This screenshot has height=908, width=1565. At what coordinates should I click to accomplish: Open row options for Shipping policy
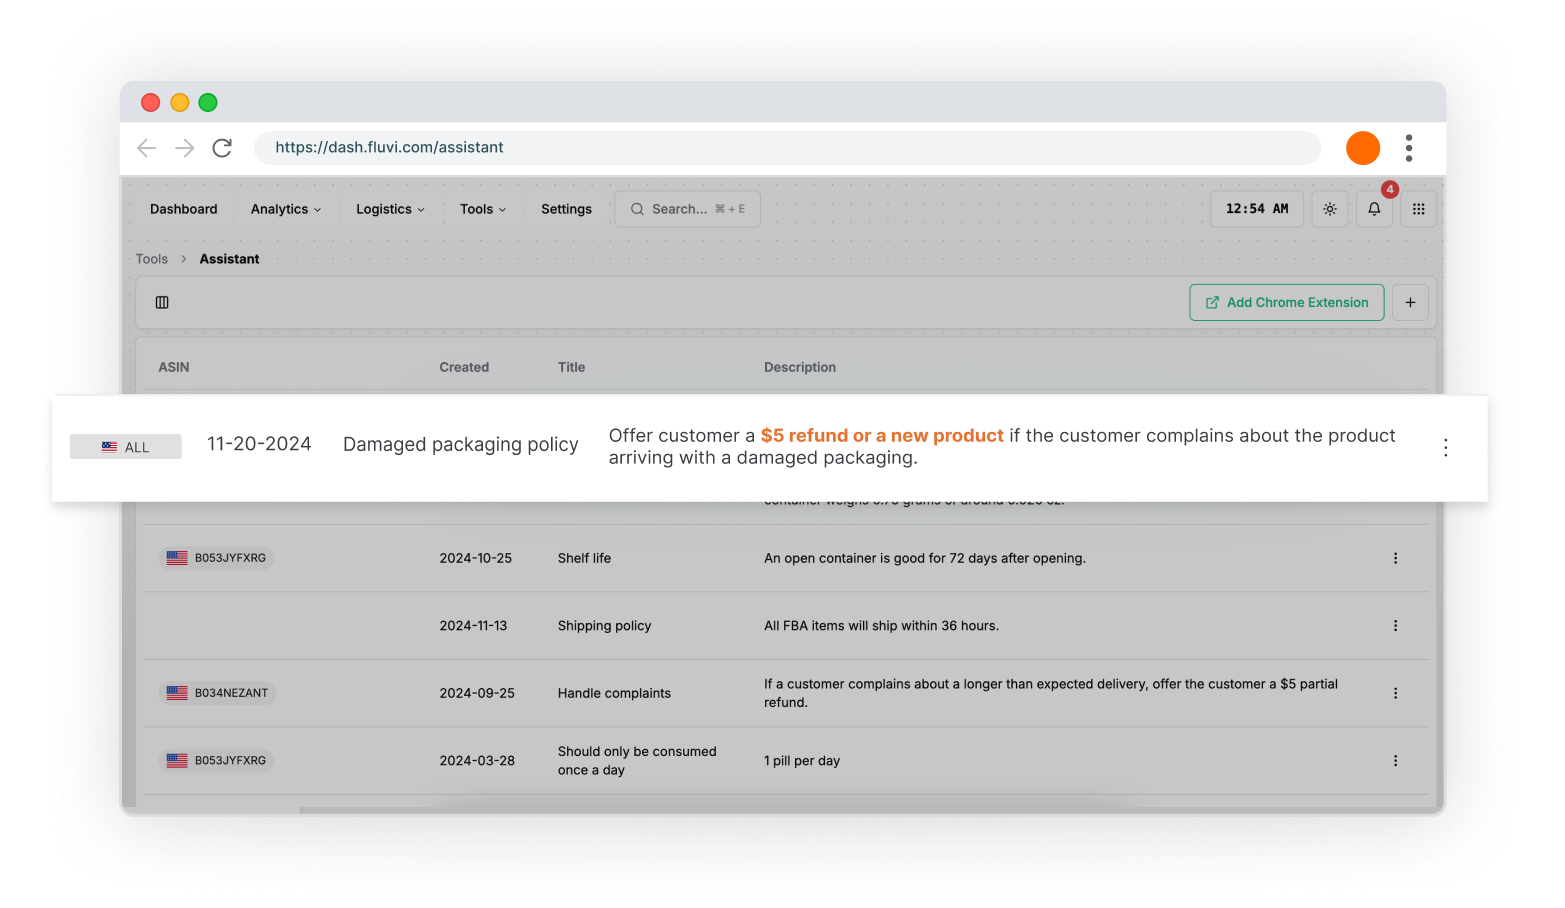pos(1395,626)
